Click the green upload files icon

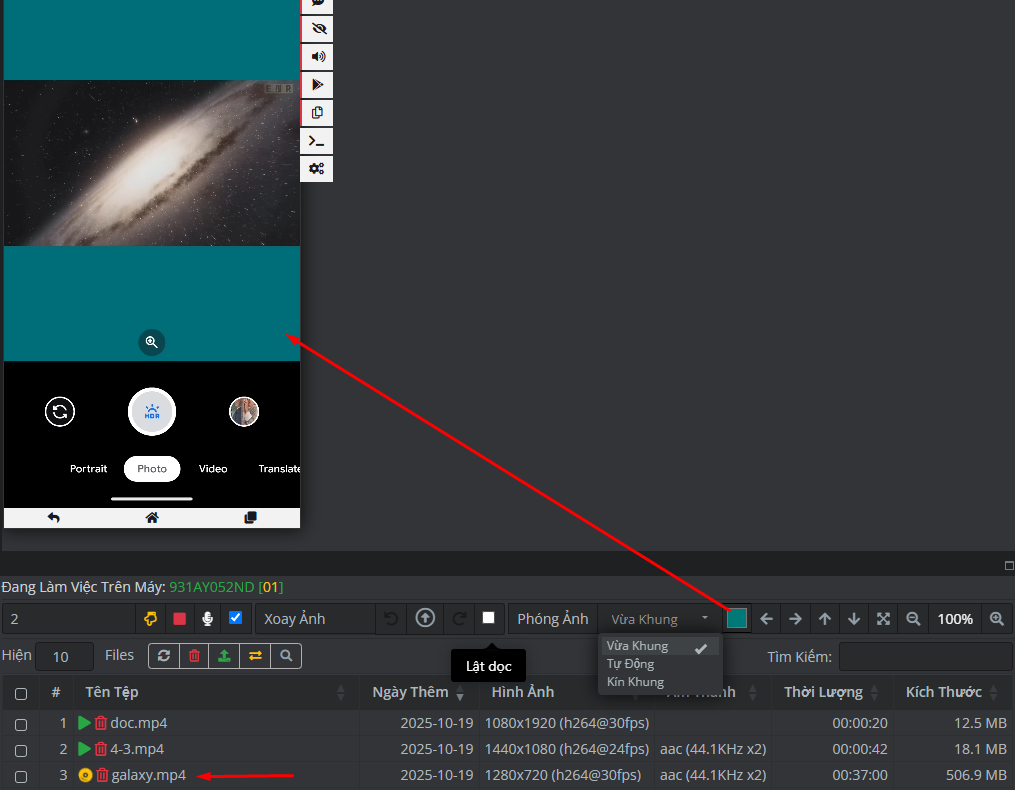pyautogui.click(x=225, y=656)
